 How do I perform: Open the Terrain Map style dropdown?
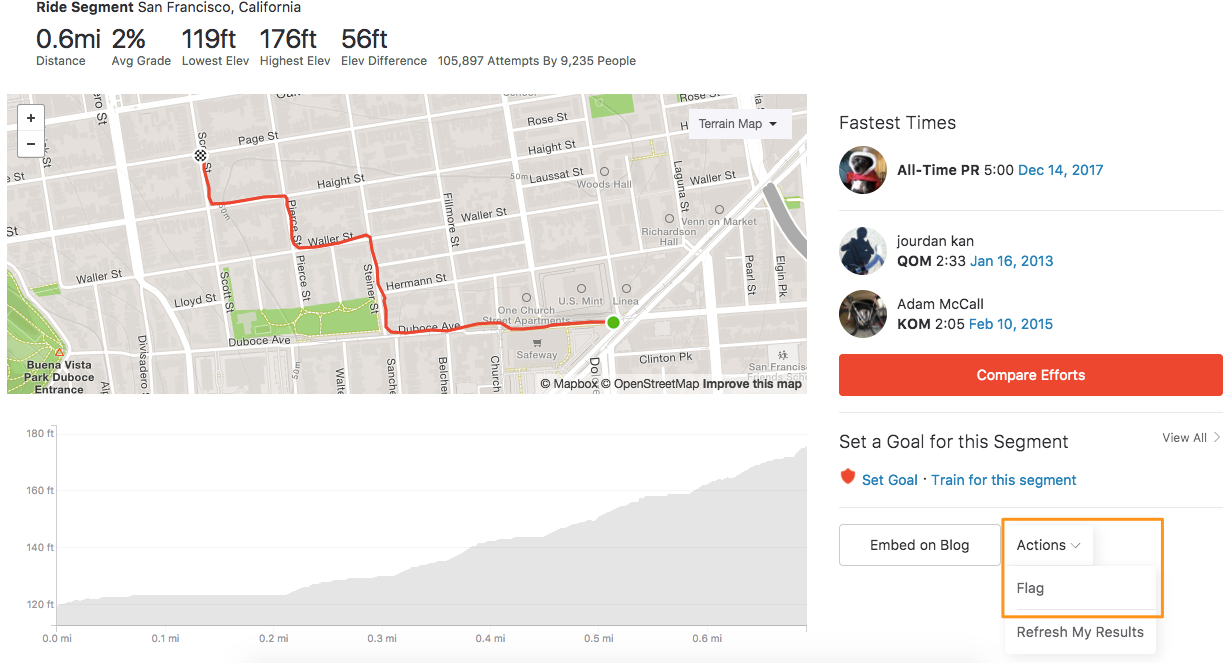tap(739, 124)
